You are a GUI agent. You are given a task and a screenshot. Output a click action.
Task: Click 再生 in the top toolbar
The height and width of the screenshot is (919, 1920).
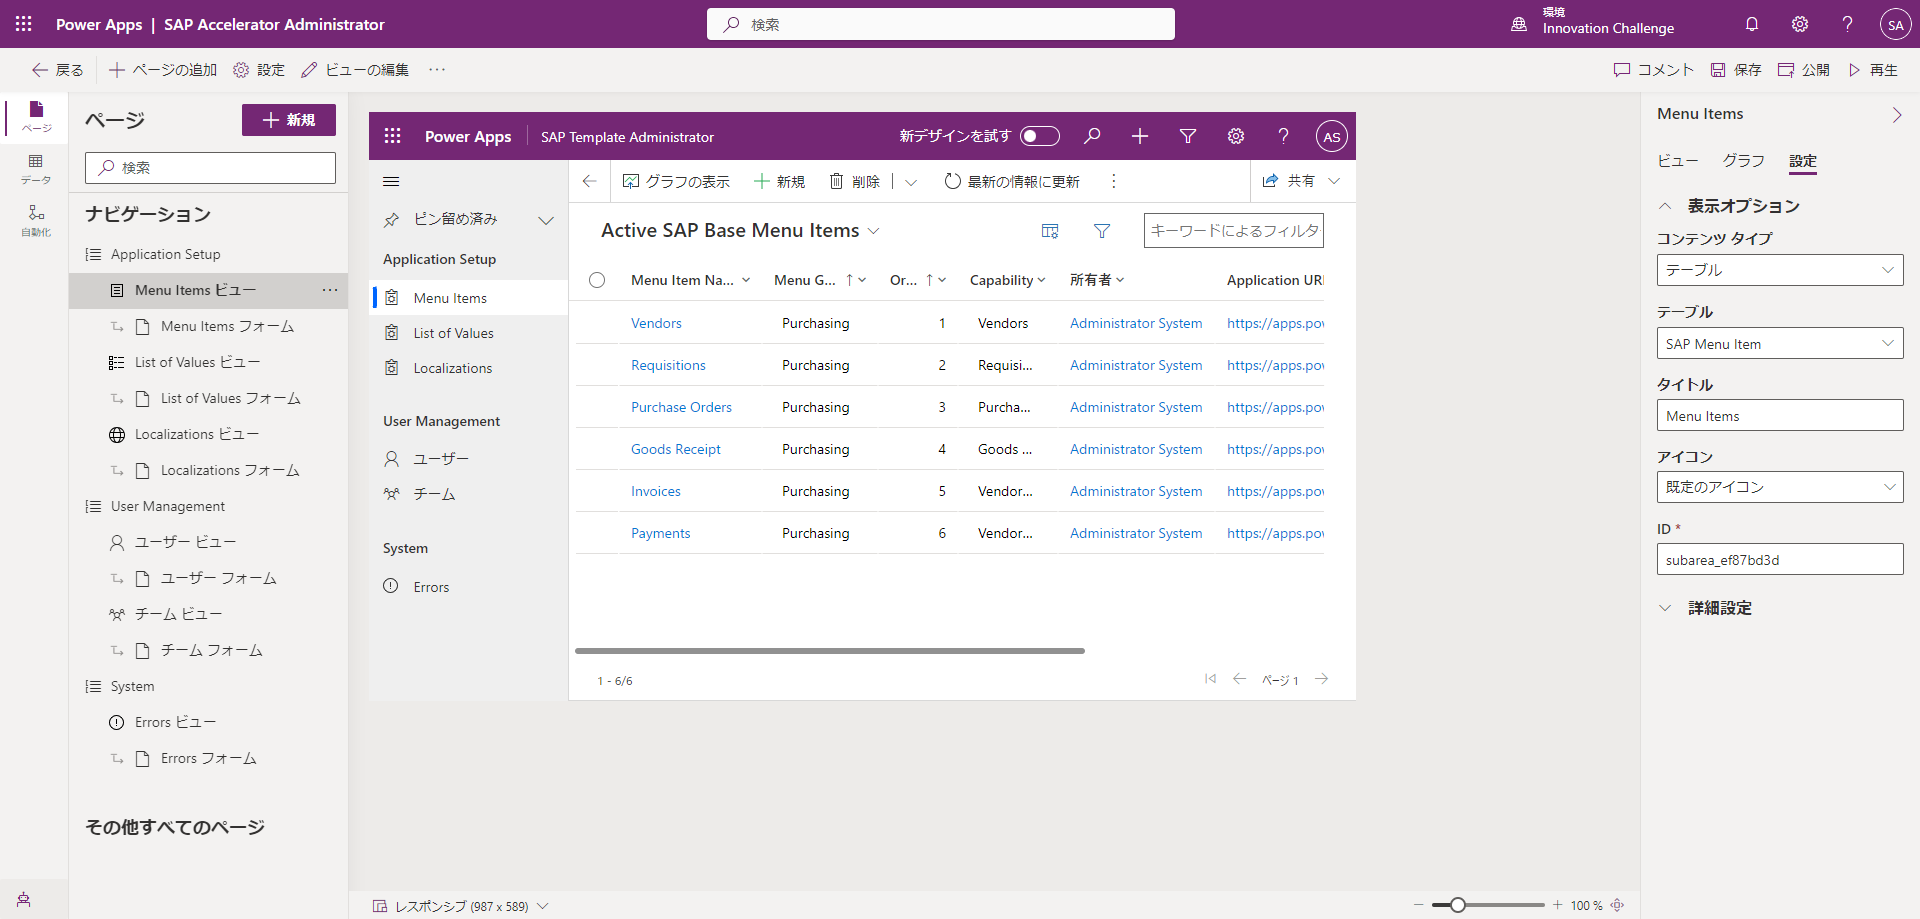click(1873, 70)
